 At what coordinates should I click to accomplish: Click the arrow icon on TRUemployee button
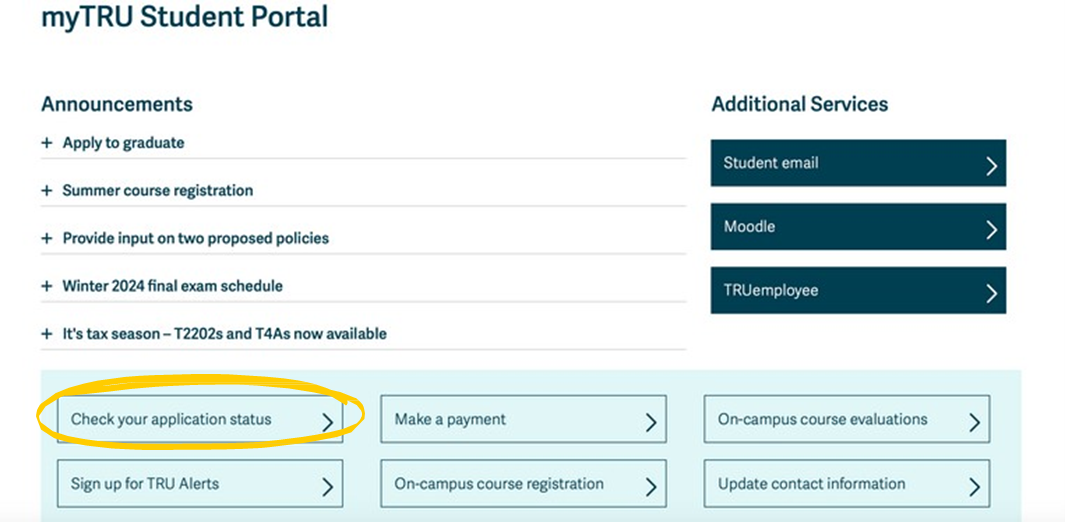tap(991, 293)
